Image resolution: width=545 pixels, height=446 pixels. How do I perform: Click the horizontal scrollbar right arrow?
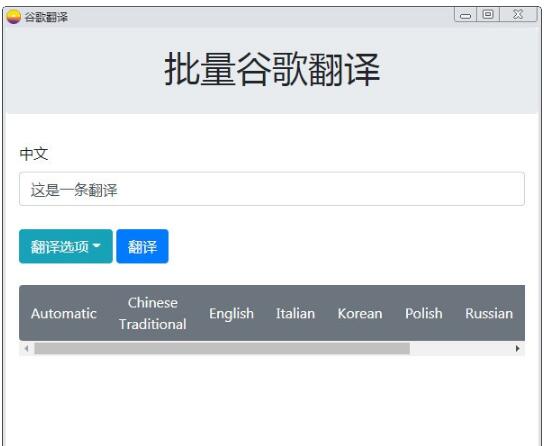coord(518,348)
